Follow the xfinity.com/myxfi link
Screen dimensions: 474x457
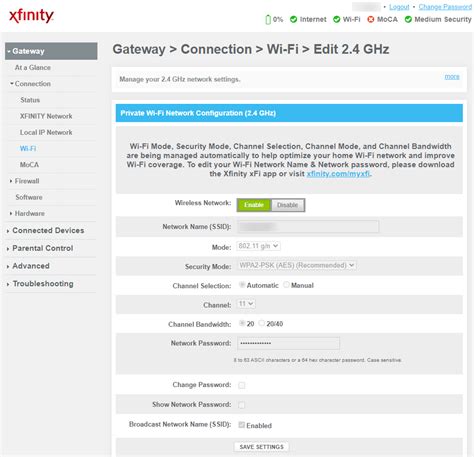[x=338, y=174]
